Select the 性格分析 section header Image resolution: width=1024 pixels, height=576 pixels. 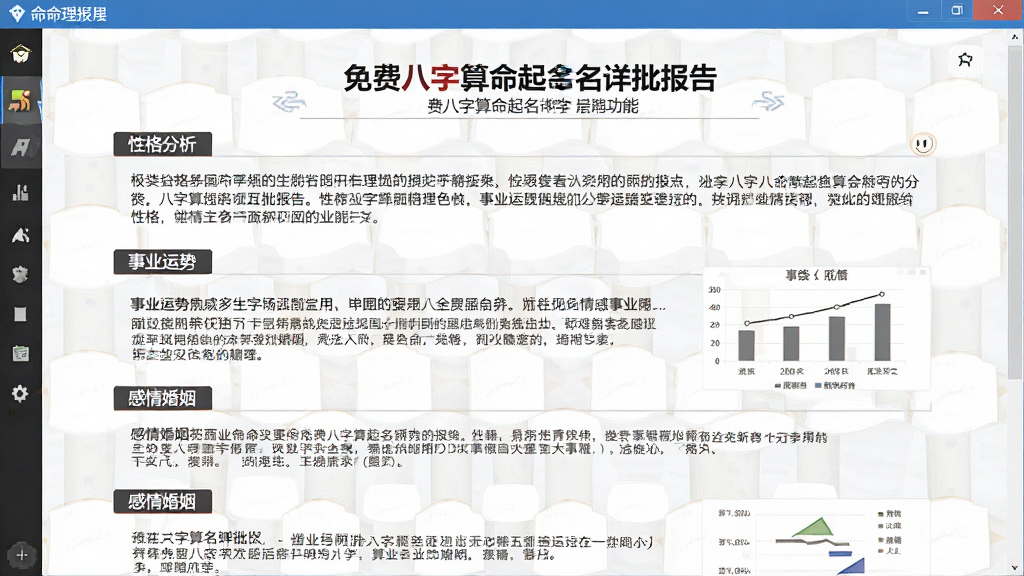[x=163, y=144]
